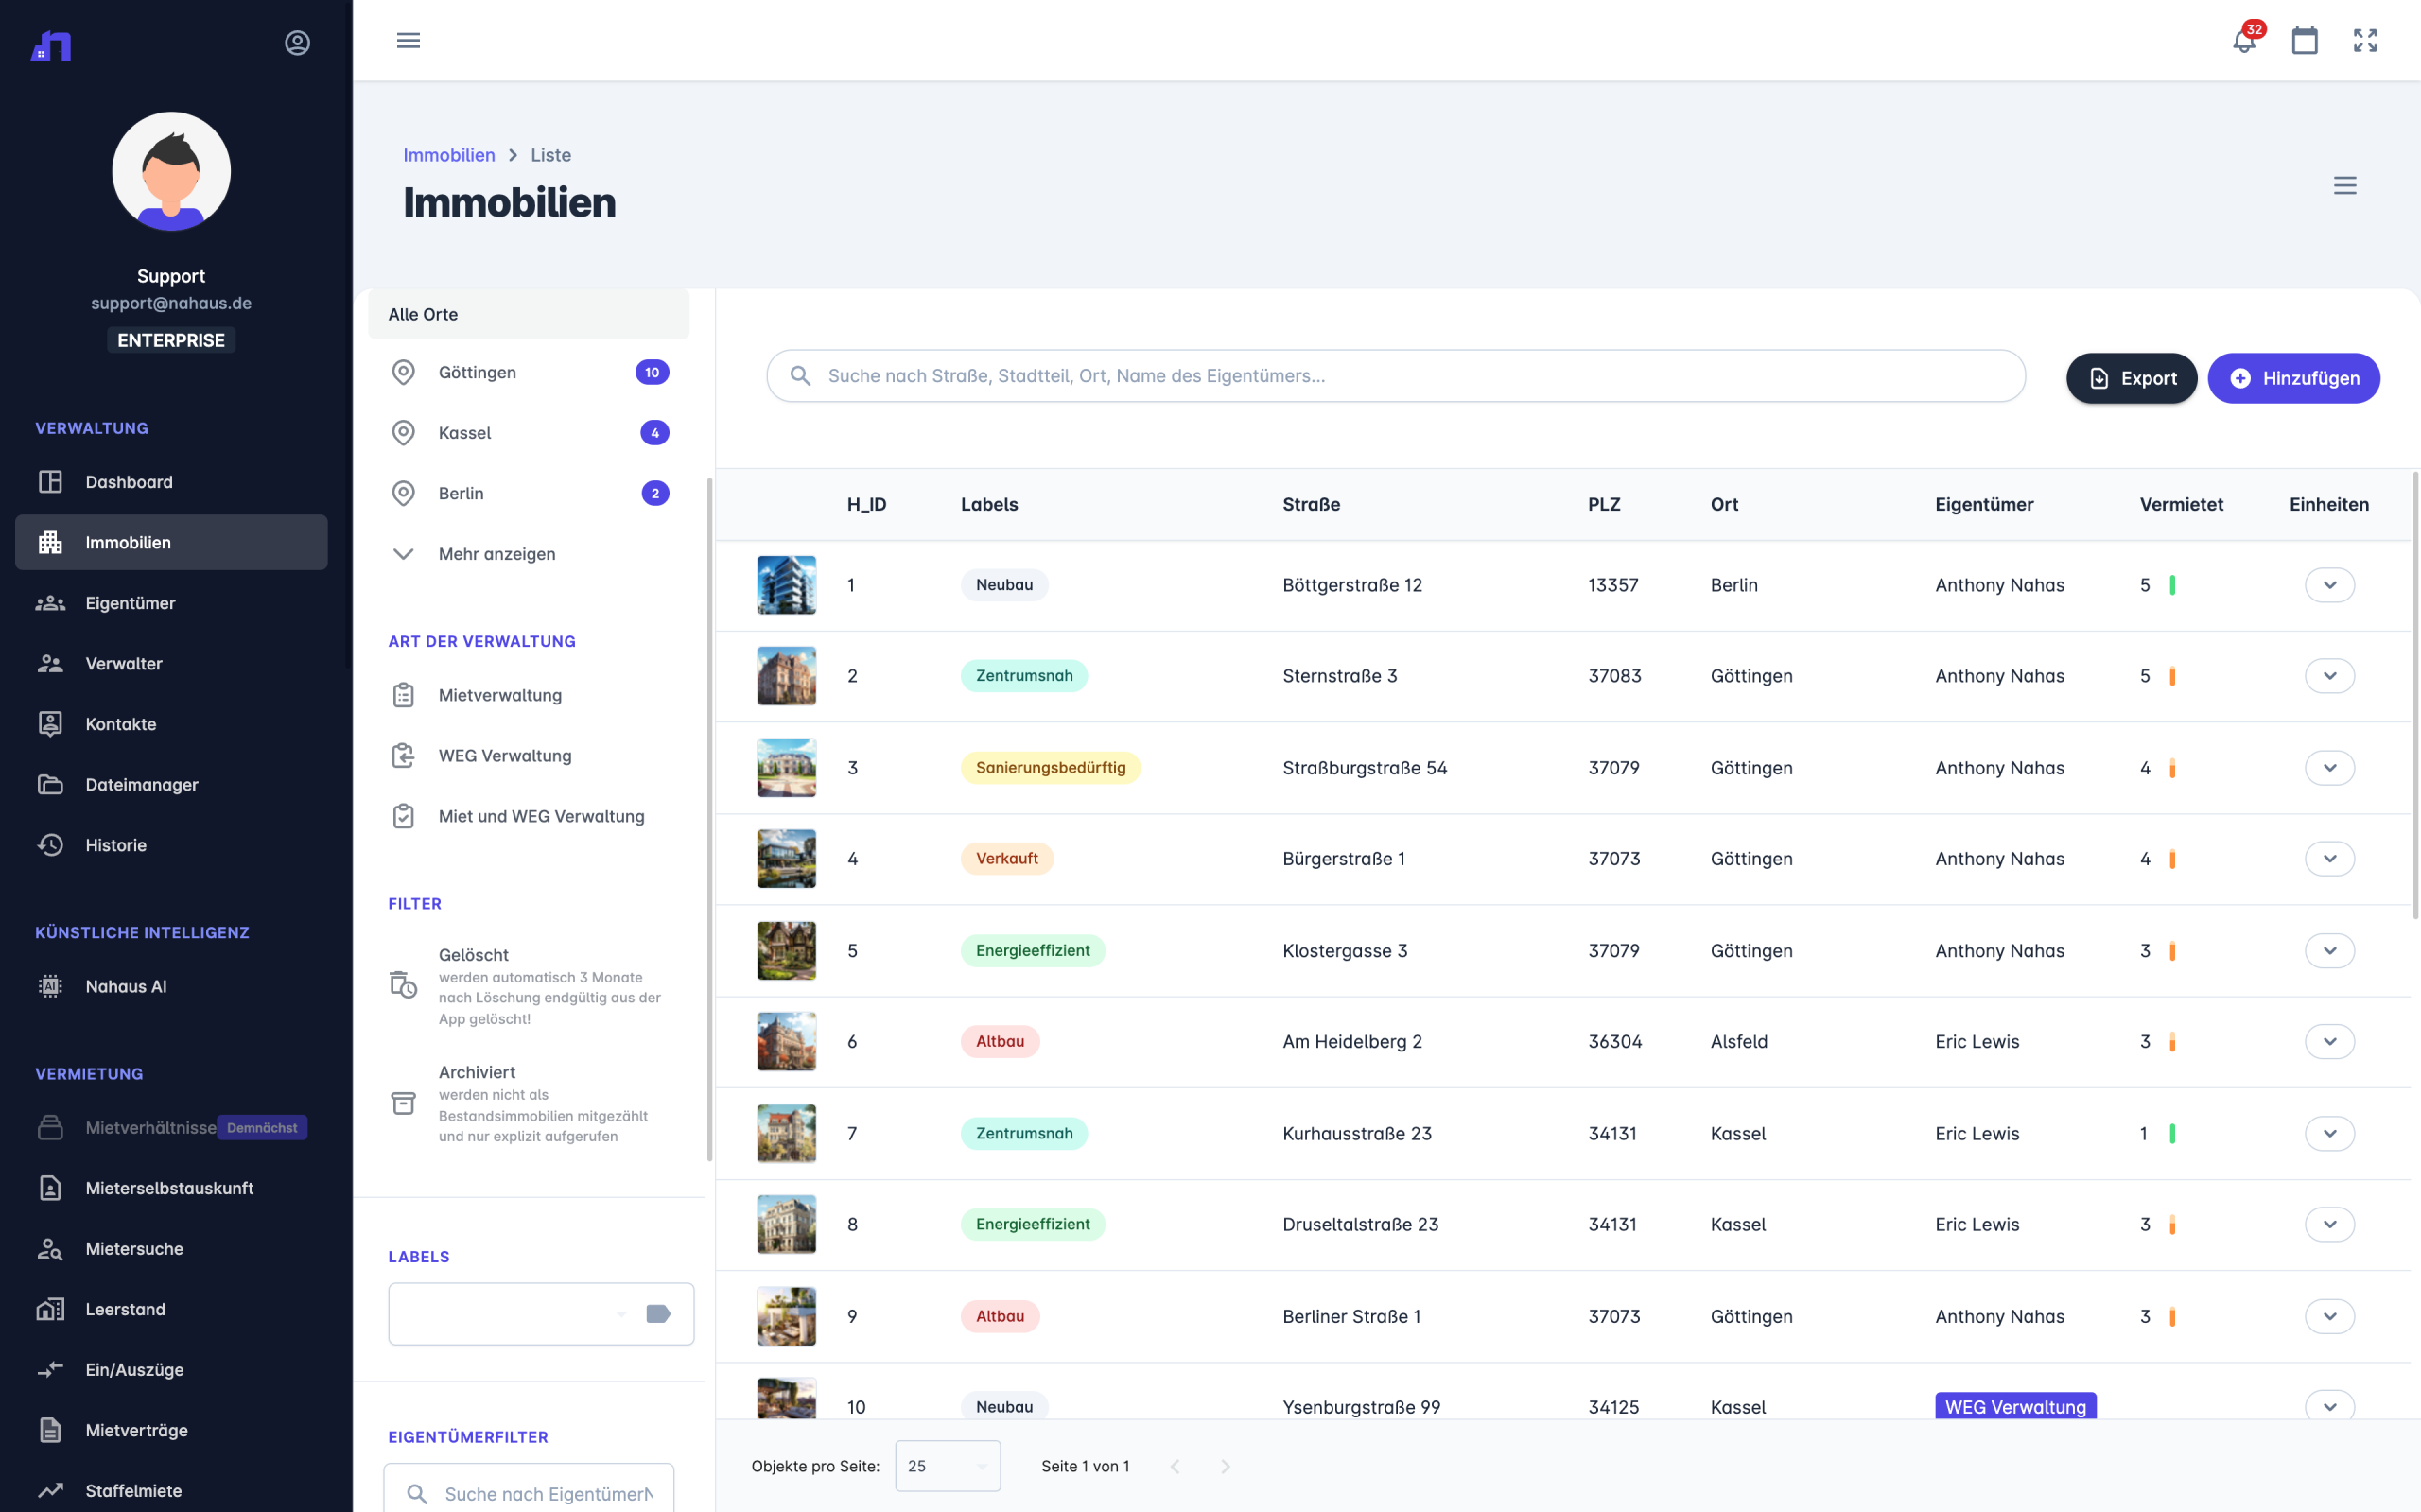Click the label tag icon in Labels filter

click(x=657, y=1313)
